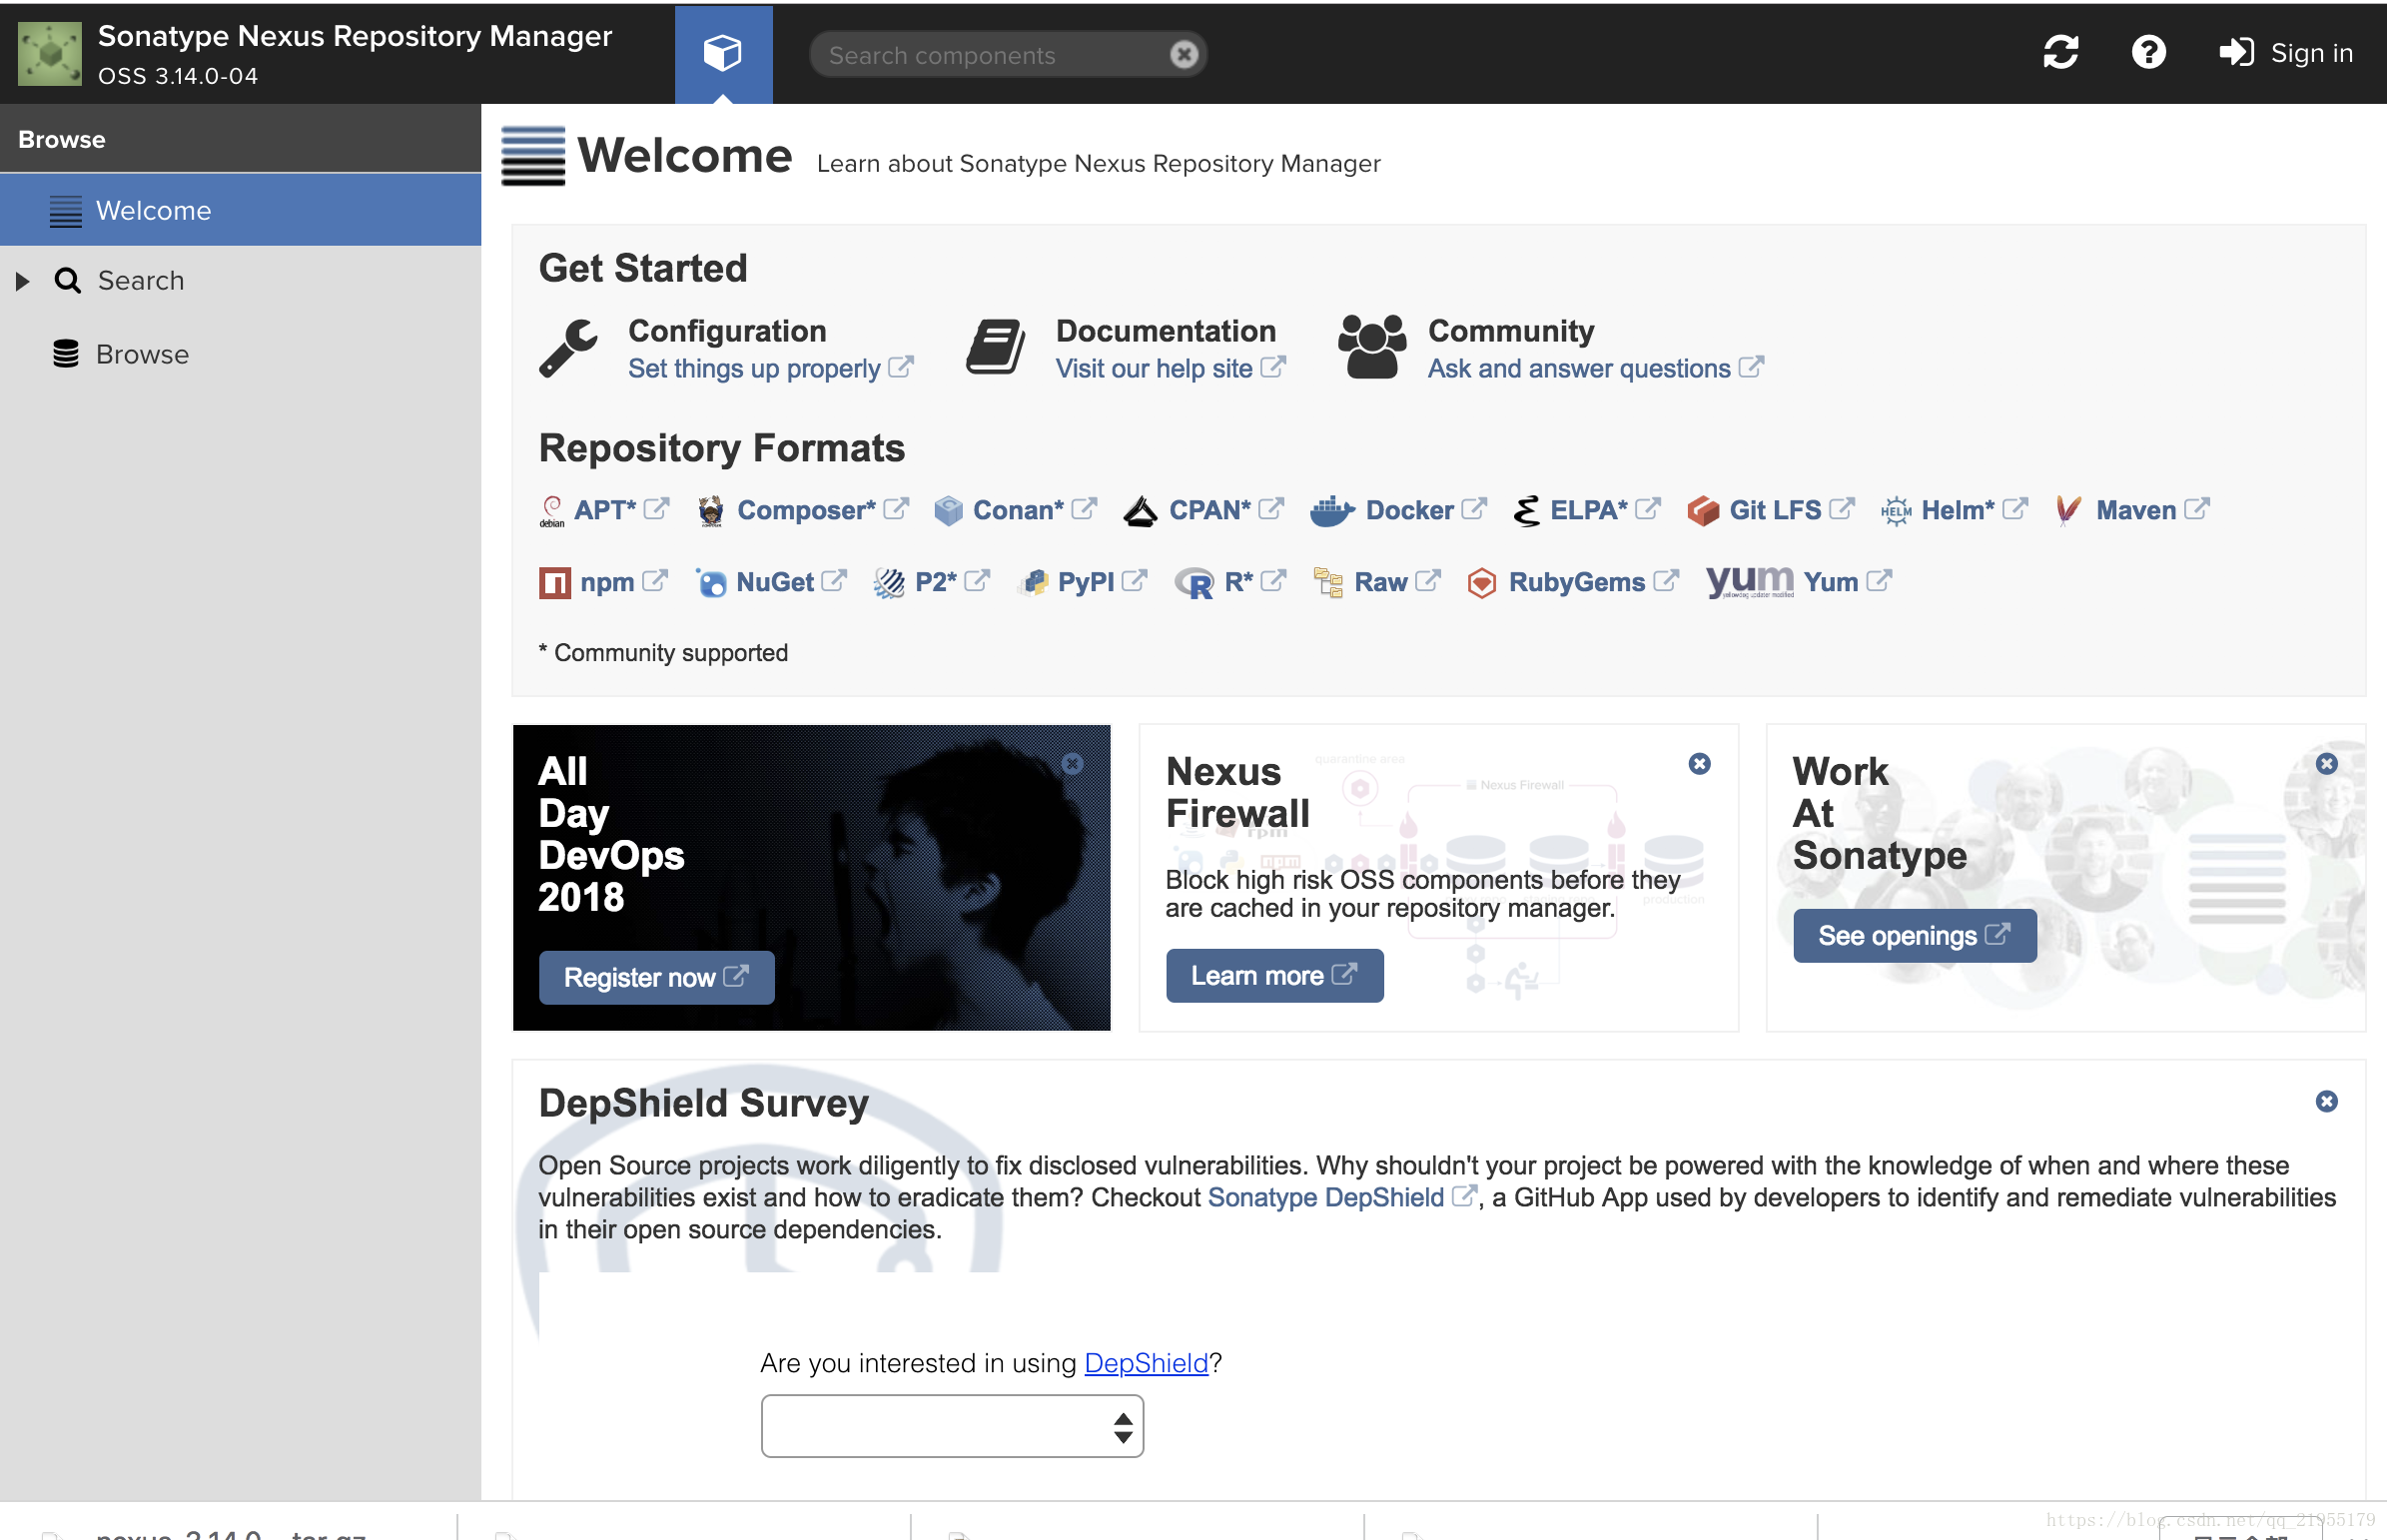Close the DepShield Survey panel

coord(2326,1102)
